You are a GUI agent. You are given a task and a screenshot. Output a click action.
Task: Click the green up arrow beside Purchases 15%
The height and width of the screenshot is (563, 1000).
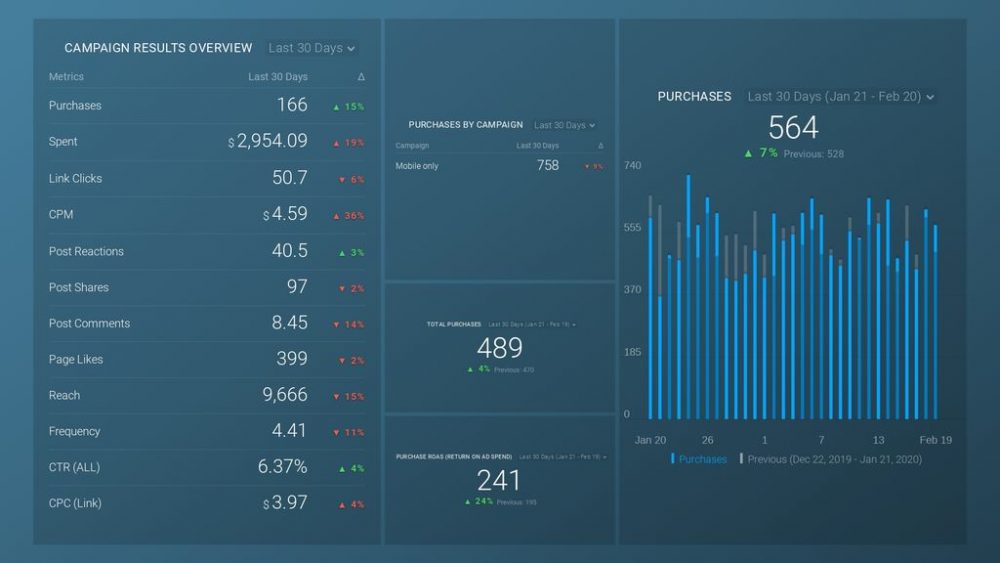(337, 106)
